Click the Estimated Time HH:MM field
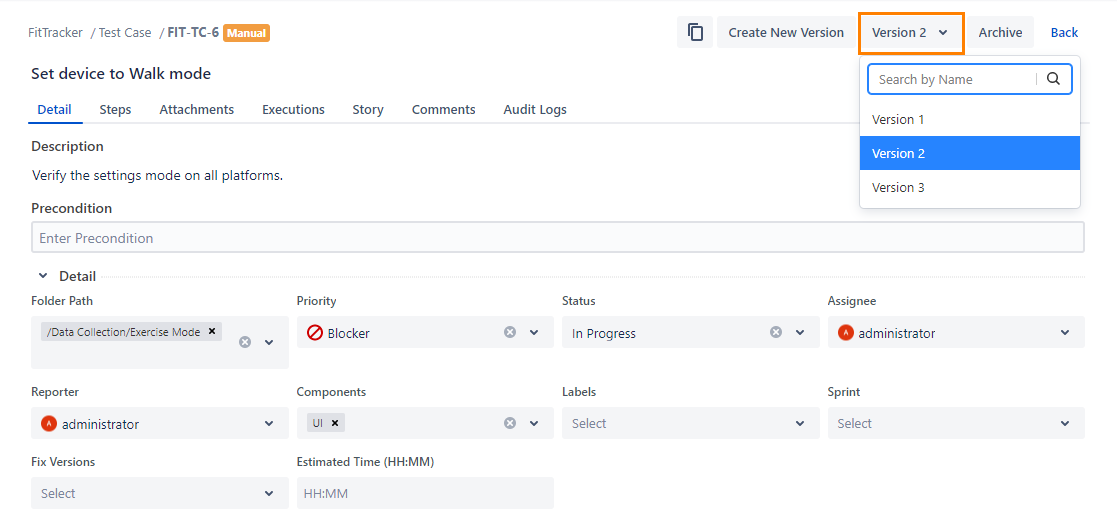 [x=424, y=493]
